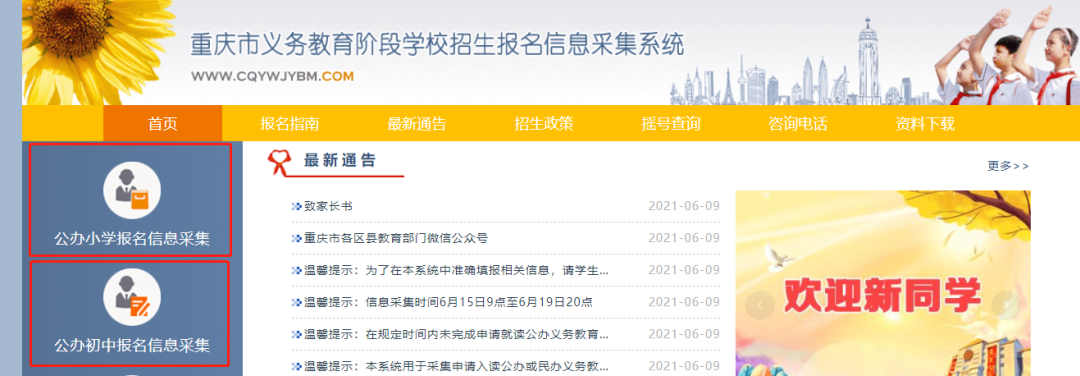Open announcement 信息采集时间6月15日9点至6月19日20点
The width and height of the screenshot is (1080, 376).
[x=448, y=302]
